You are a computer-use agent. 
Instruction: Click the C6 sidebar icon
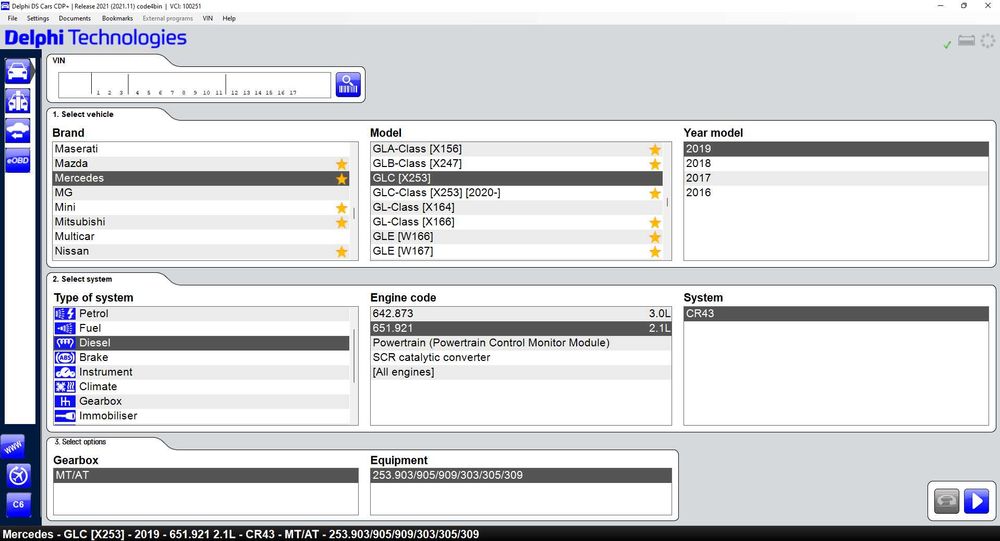coord(18,505)
